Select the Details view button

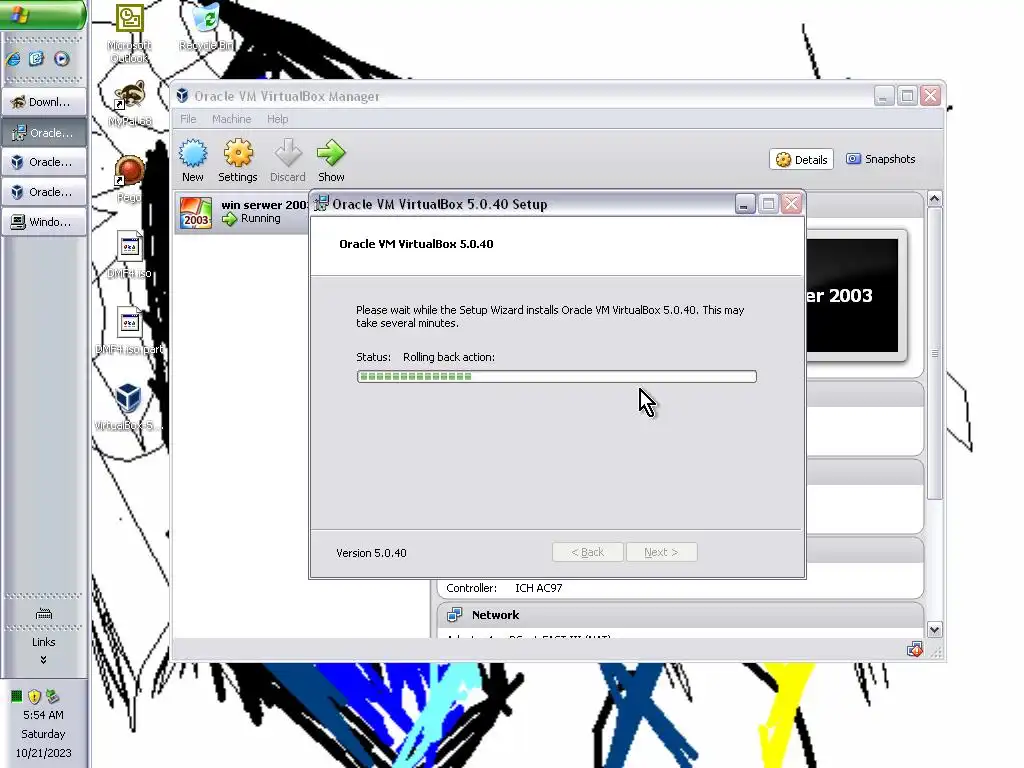coord(801,159)
